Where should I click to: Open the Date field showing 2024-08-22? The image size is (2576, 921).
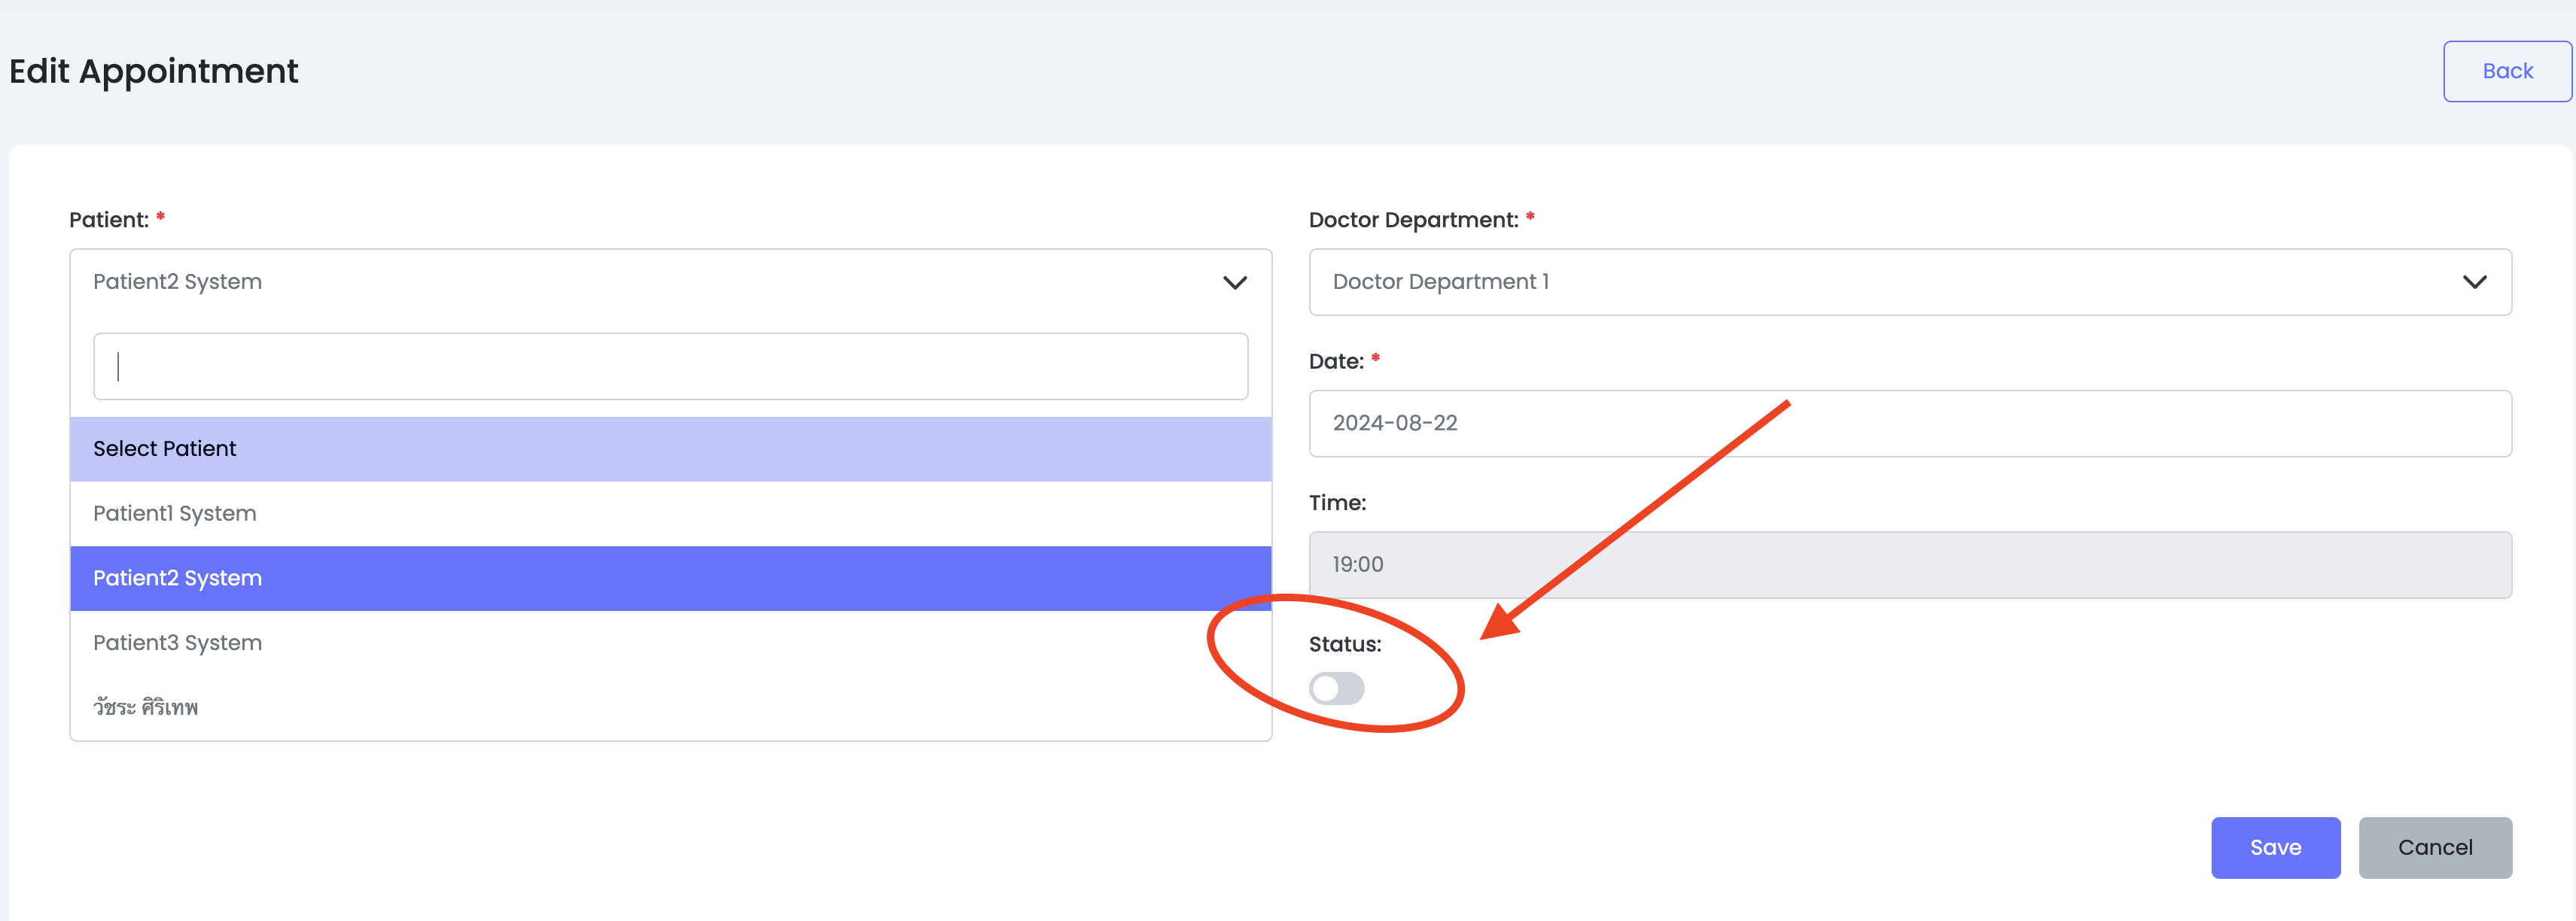1910,423
